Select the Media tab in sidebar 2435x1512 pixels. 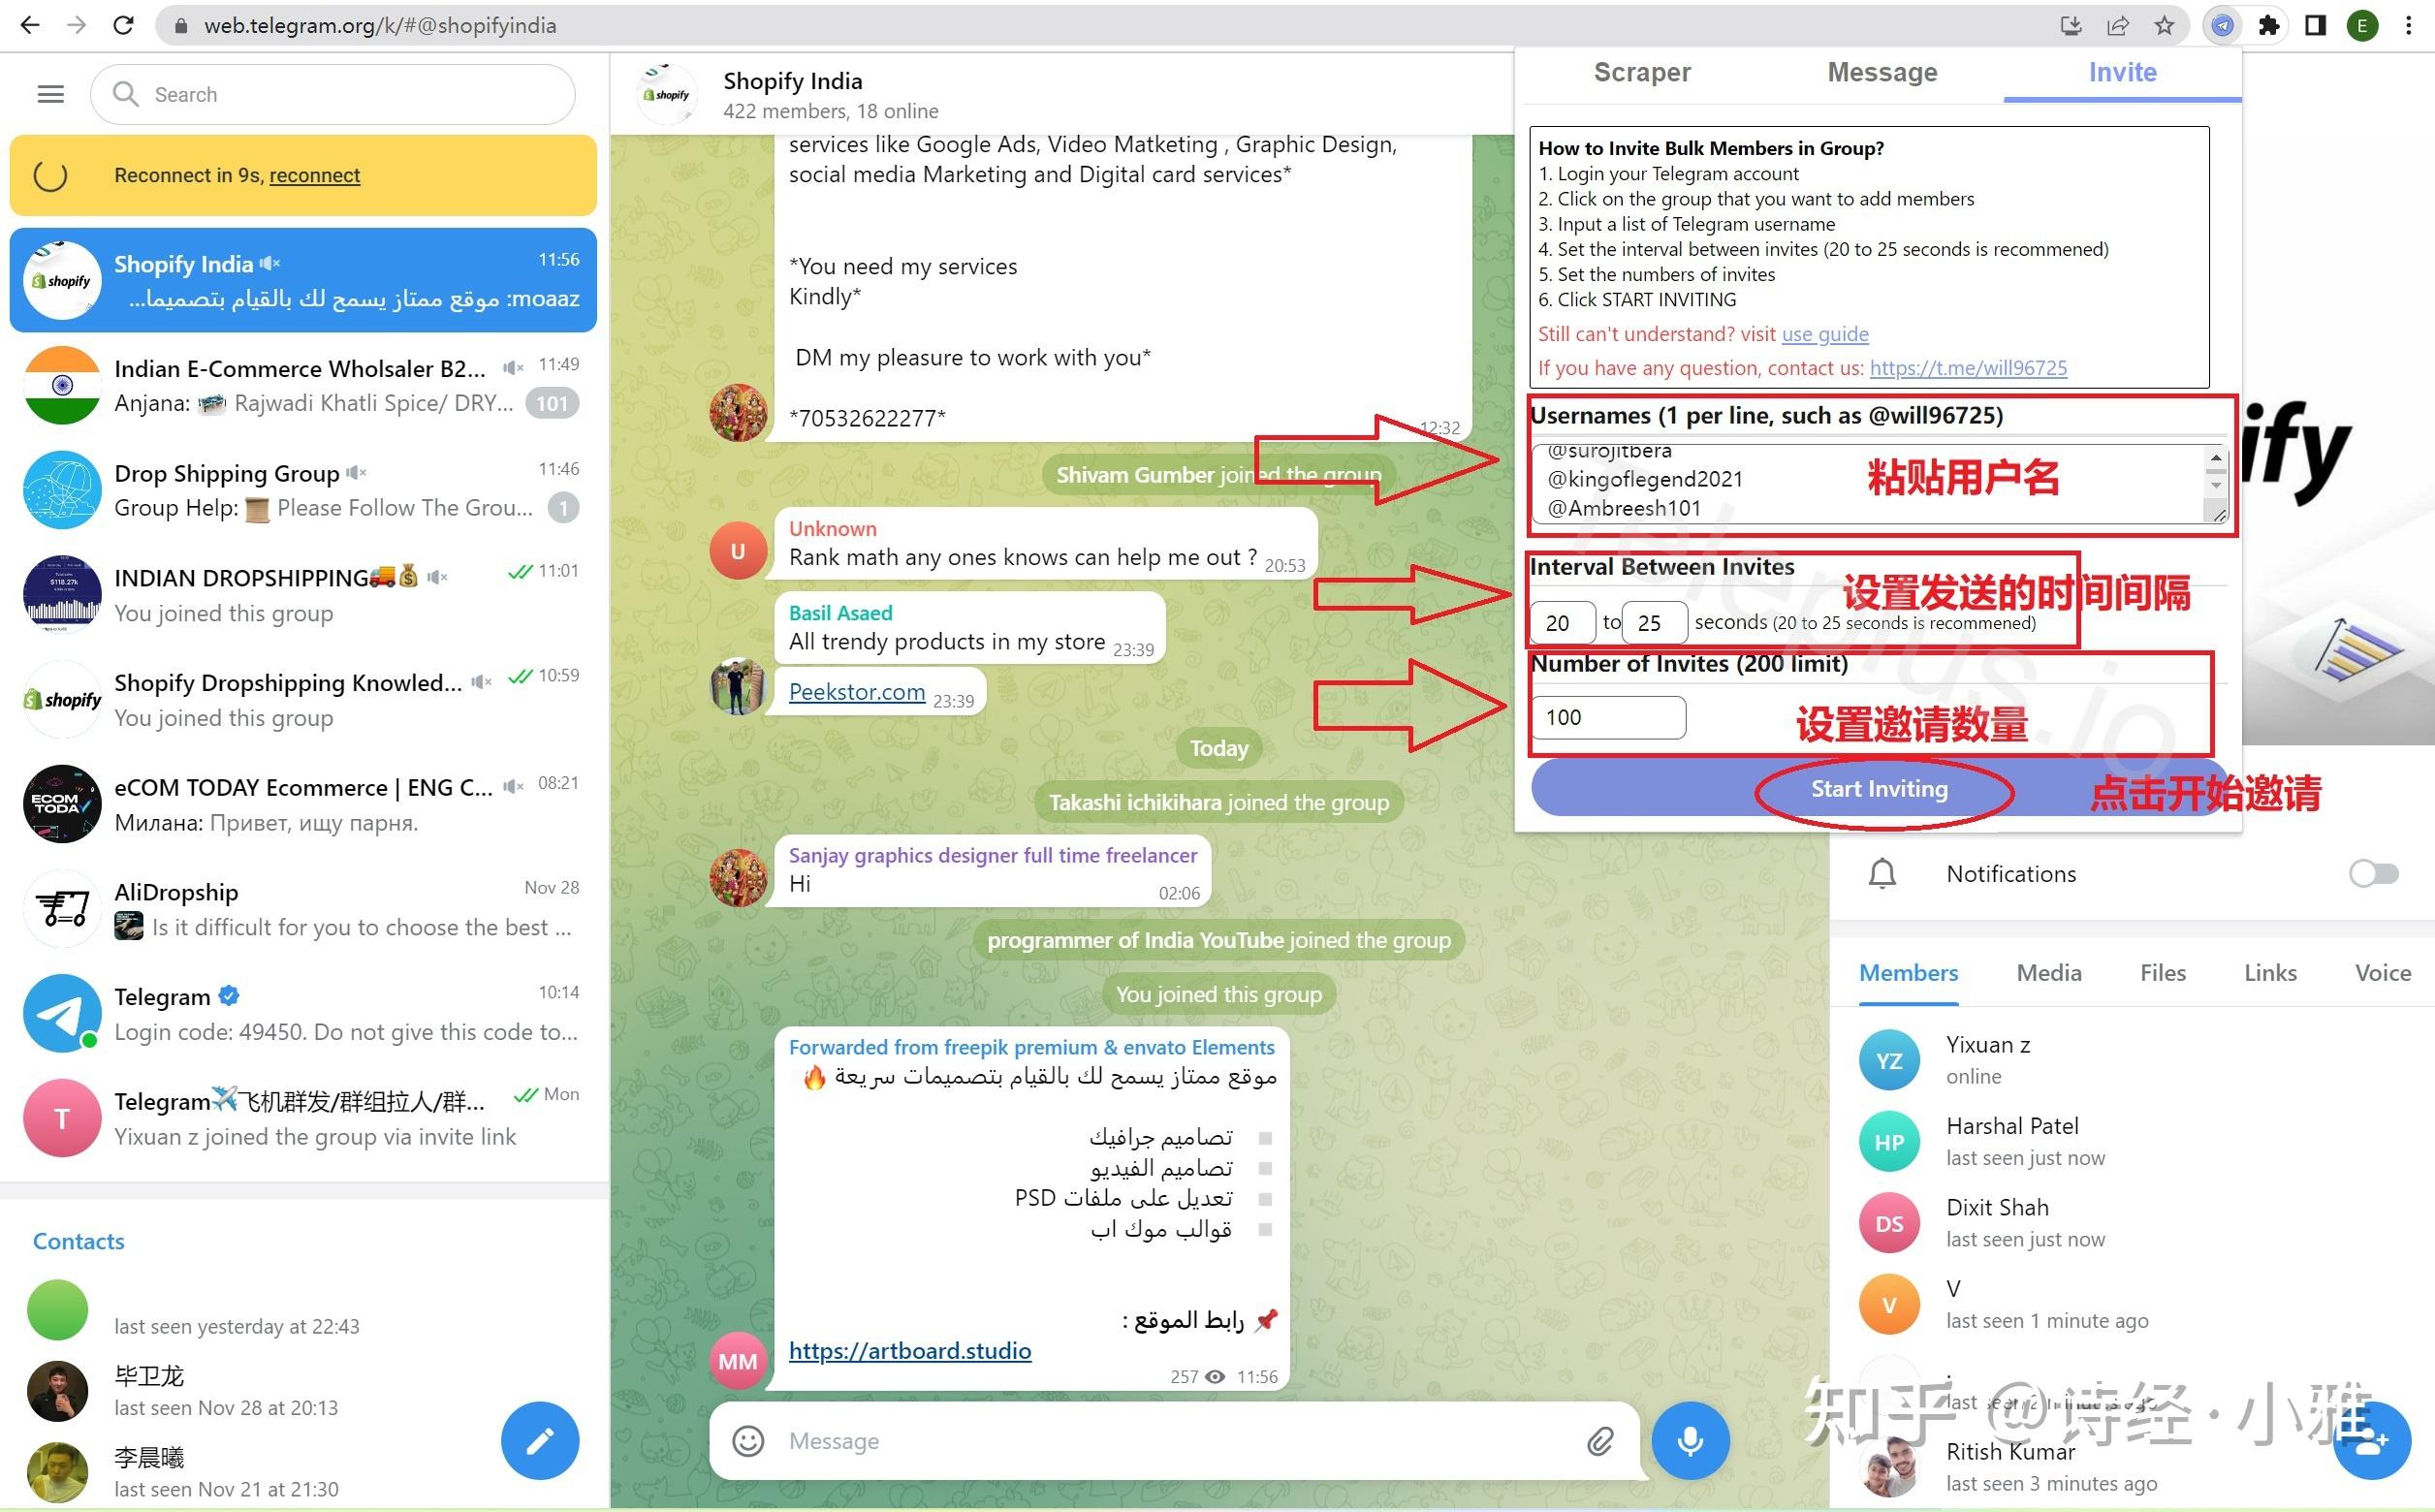click(x=2048, y=972)
